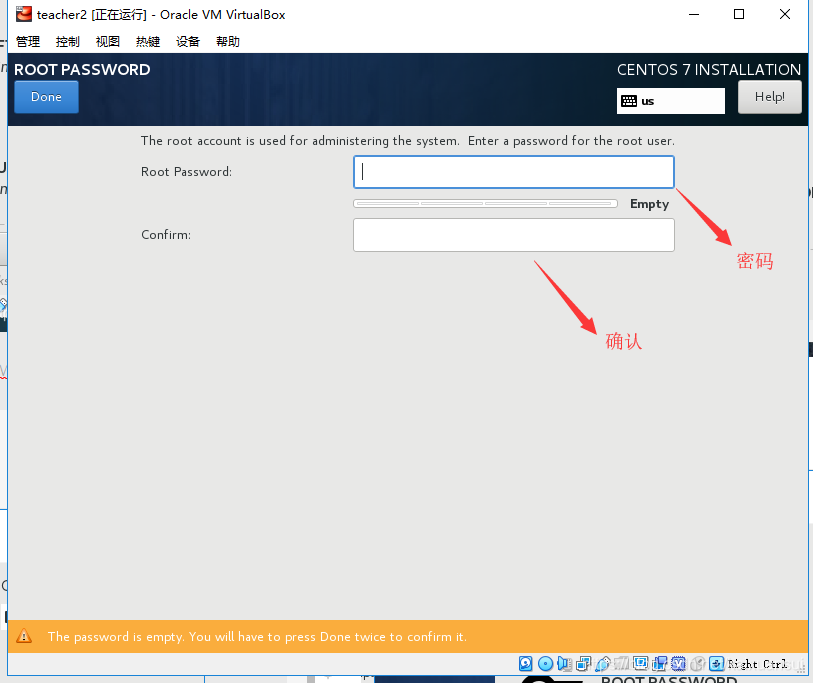Click the Root Password: label
Viewport: 813px width, 683px height.
pyautogui.click(x=186, y=172)
